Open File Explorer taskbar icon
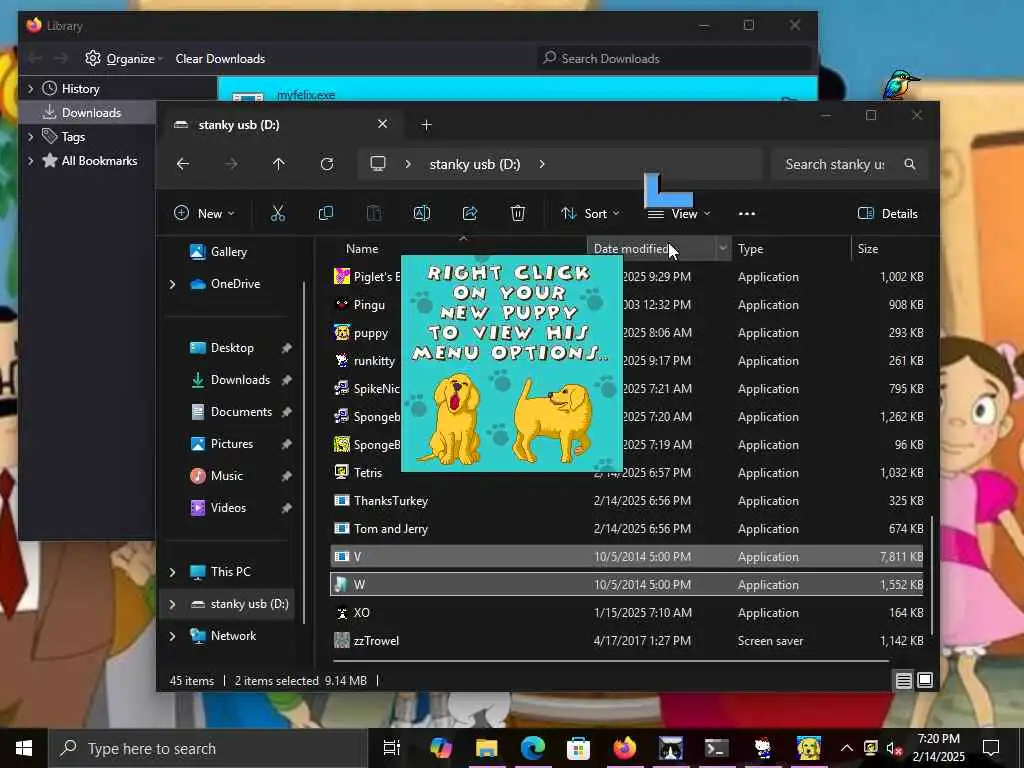This screenshot has width=1024, height=768. [x=487, y=748]
